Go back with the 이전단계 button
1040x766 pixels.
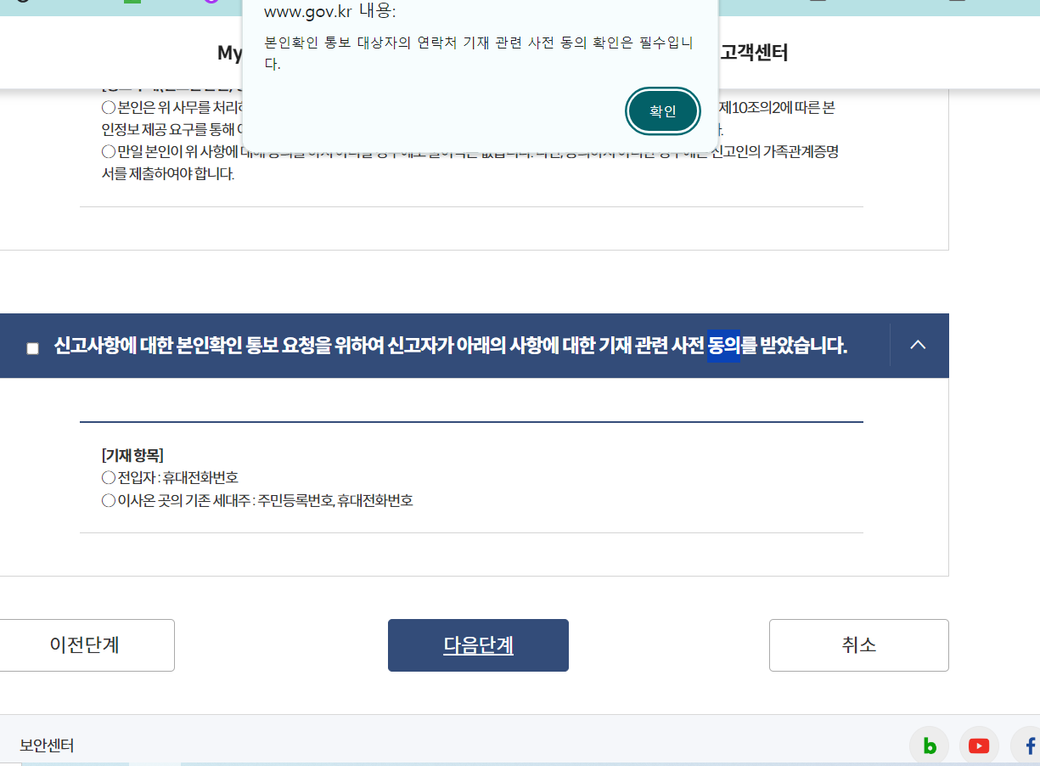click(85, 645)
